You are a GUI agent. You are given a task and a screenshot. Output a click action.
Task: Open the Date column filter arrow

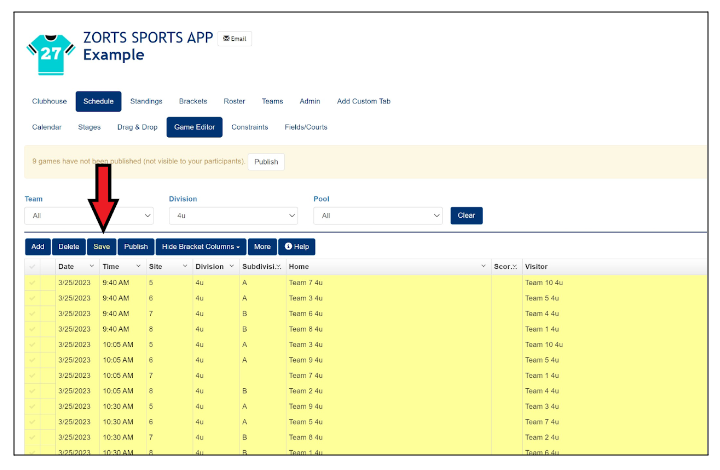(92, 267)
